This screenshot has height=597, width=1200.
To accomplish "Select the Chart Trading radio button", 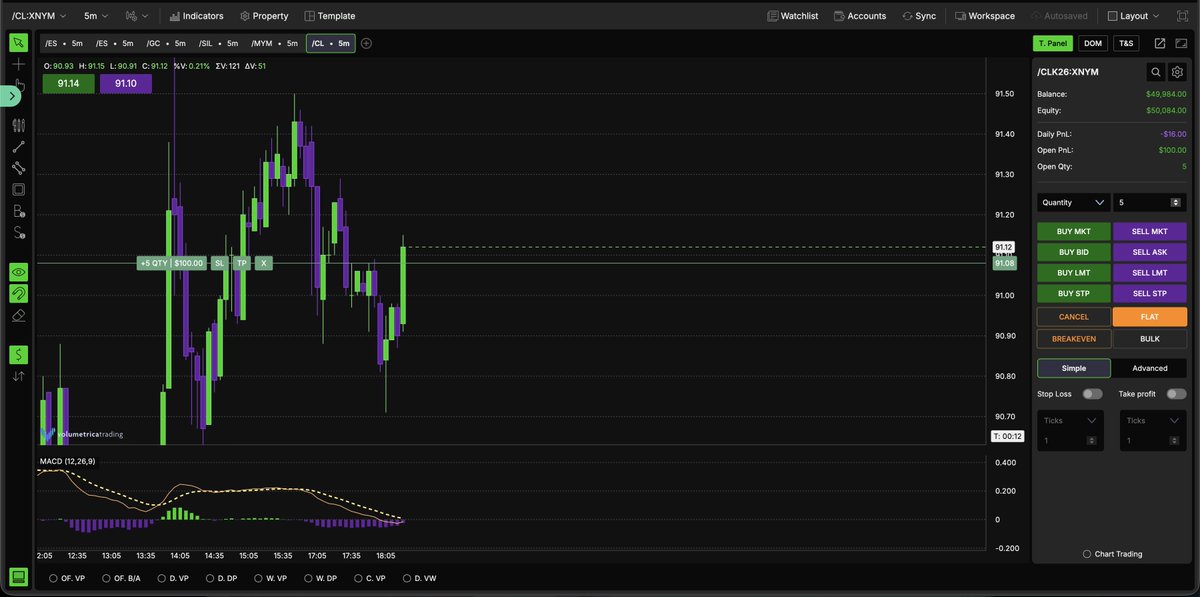I will tap(1087, 554).
